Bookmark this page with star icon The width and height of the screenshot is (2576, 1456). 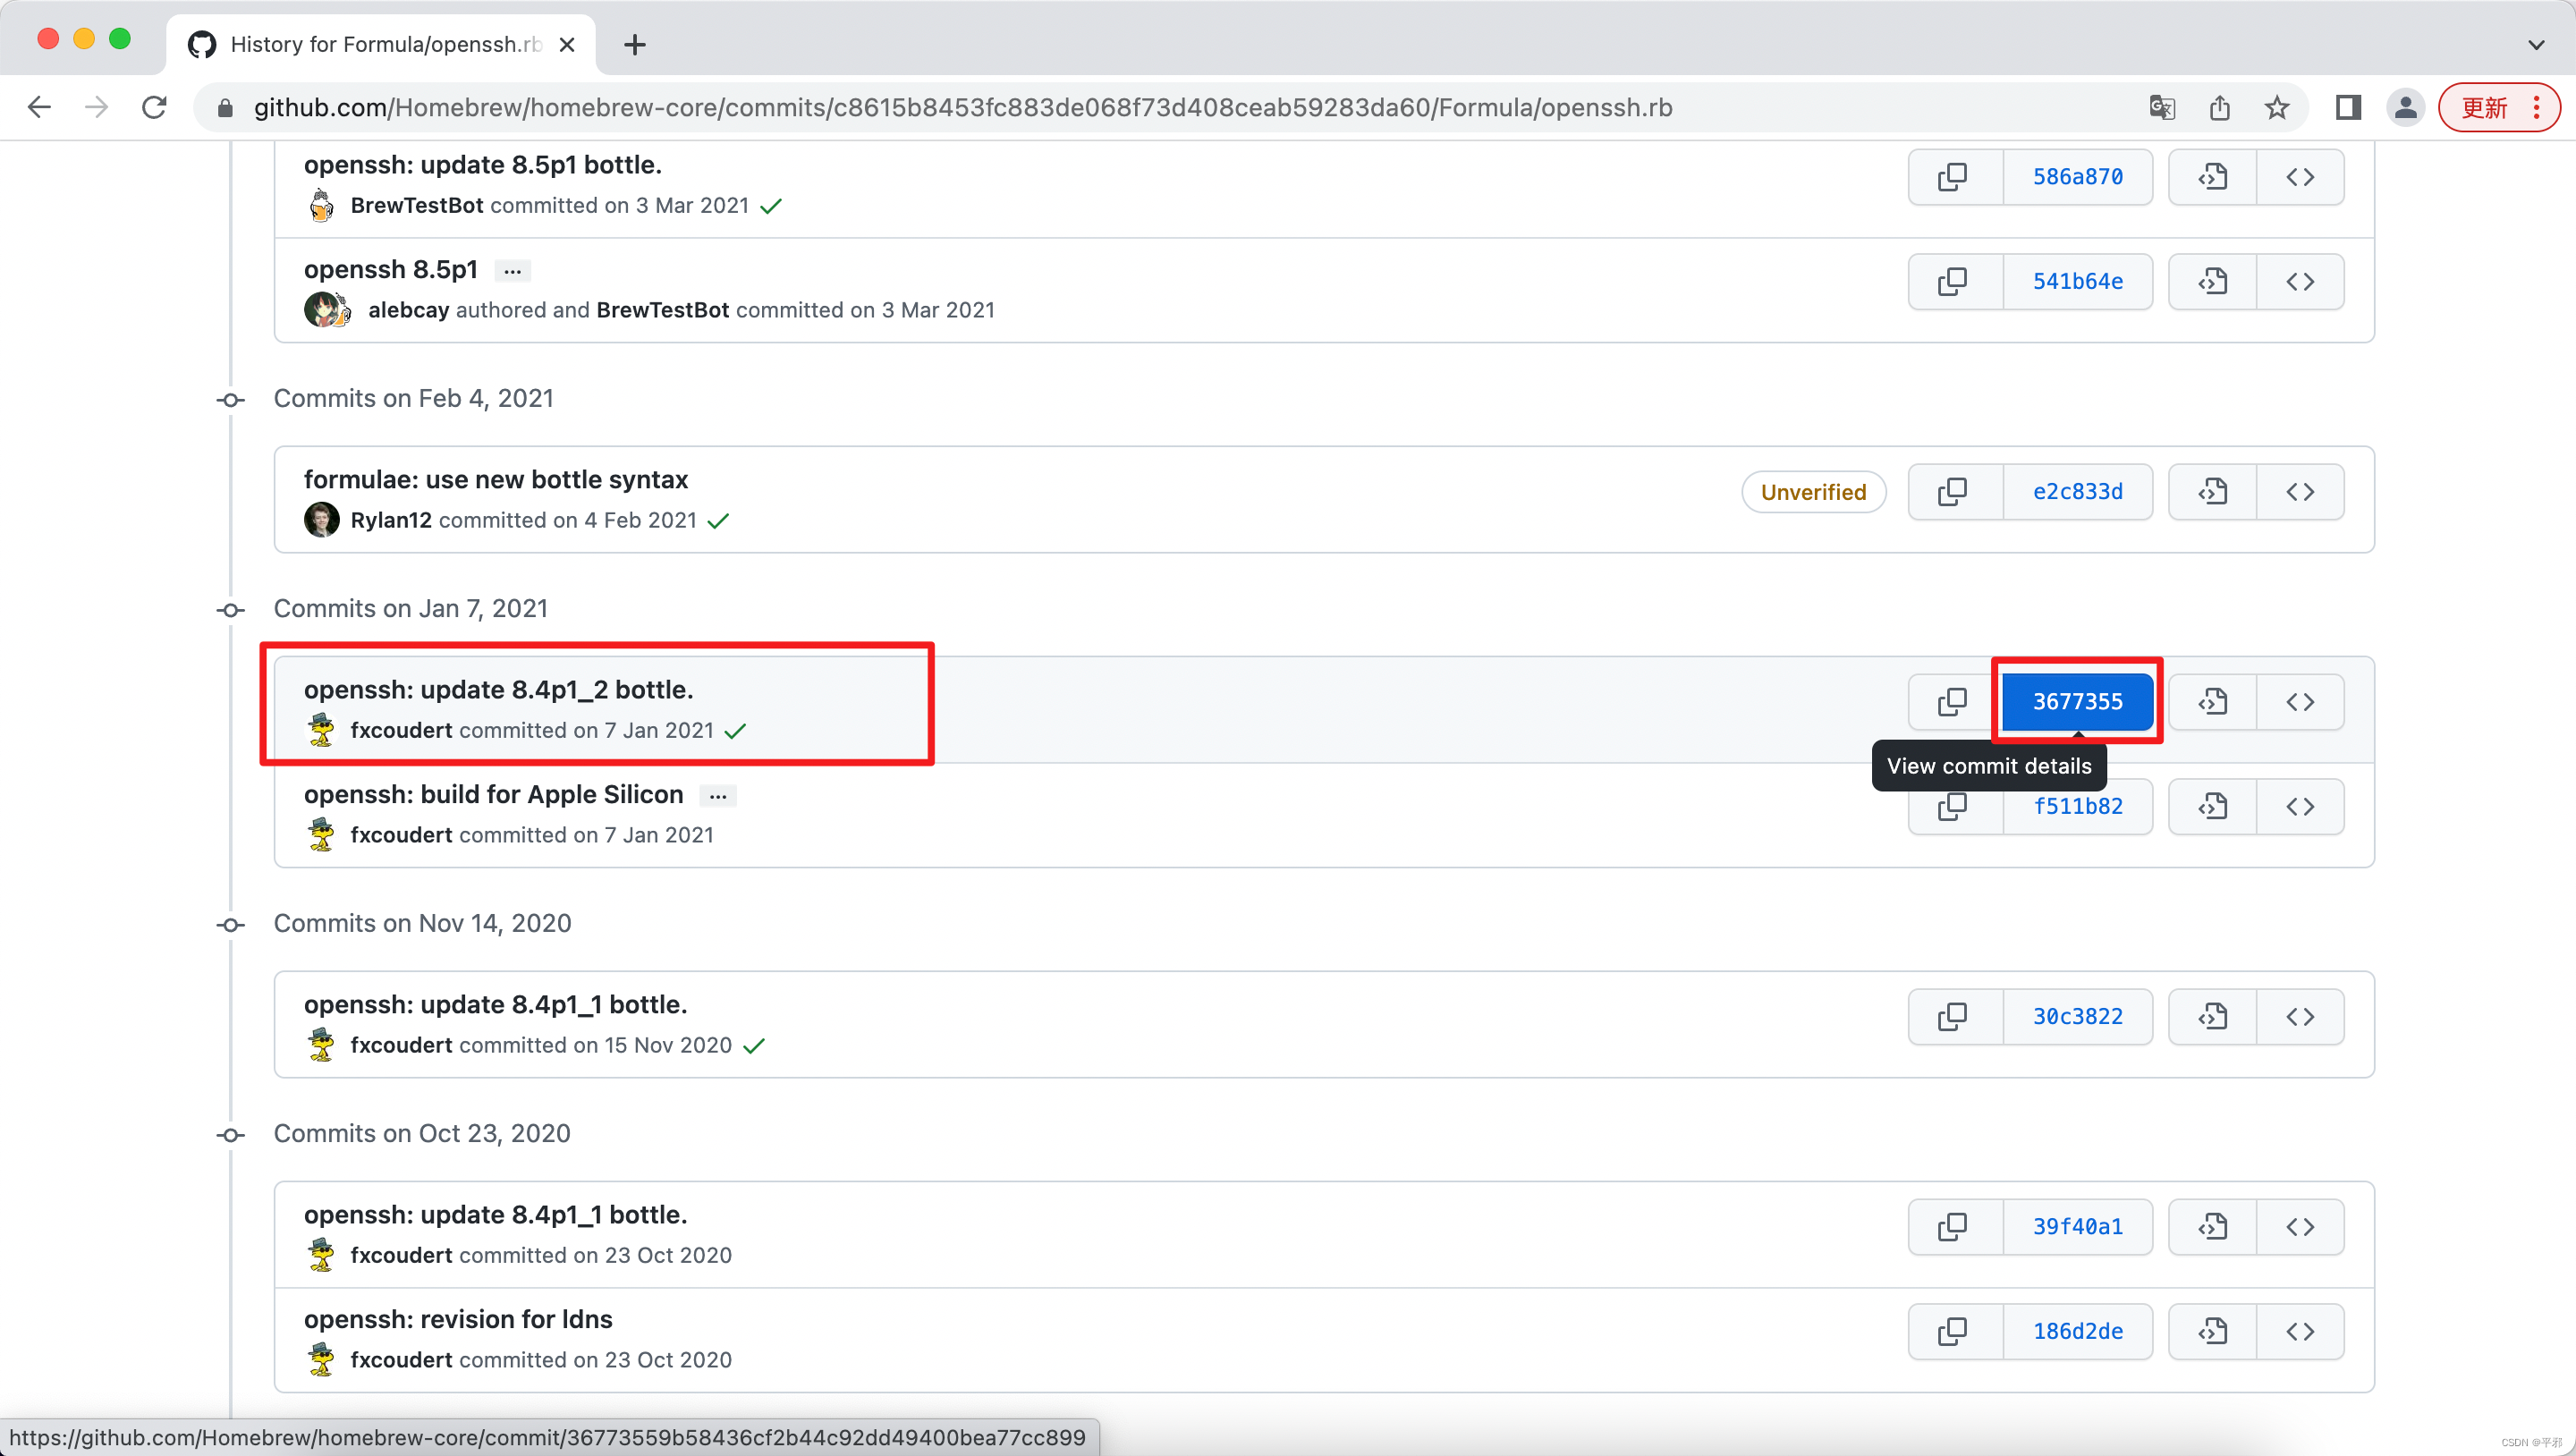pyautogui.click(x=2277, y=108)
